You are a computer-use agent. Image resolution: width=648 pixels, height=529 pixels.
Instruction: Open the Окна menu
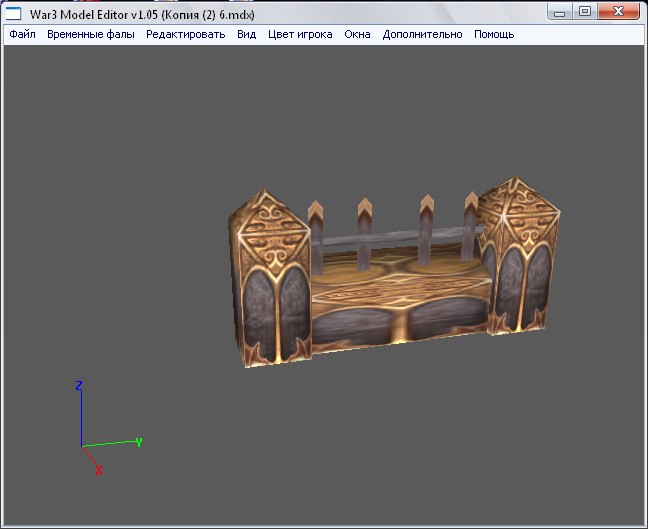tap(357, 34)
